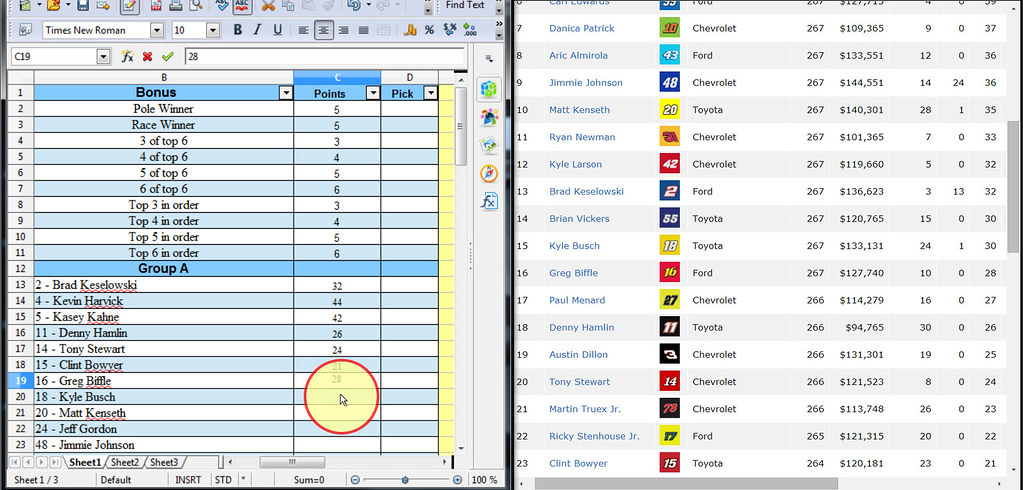Go to first sheet navigation button
Image resolution: width=1023 pixels, height=490 pixels.
(15, 462)
